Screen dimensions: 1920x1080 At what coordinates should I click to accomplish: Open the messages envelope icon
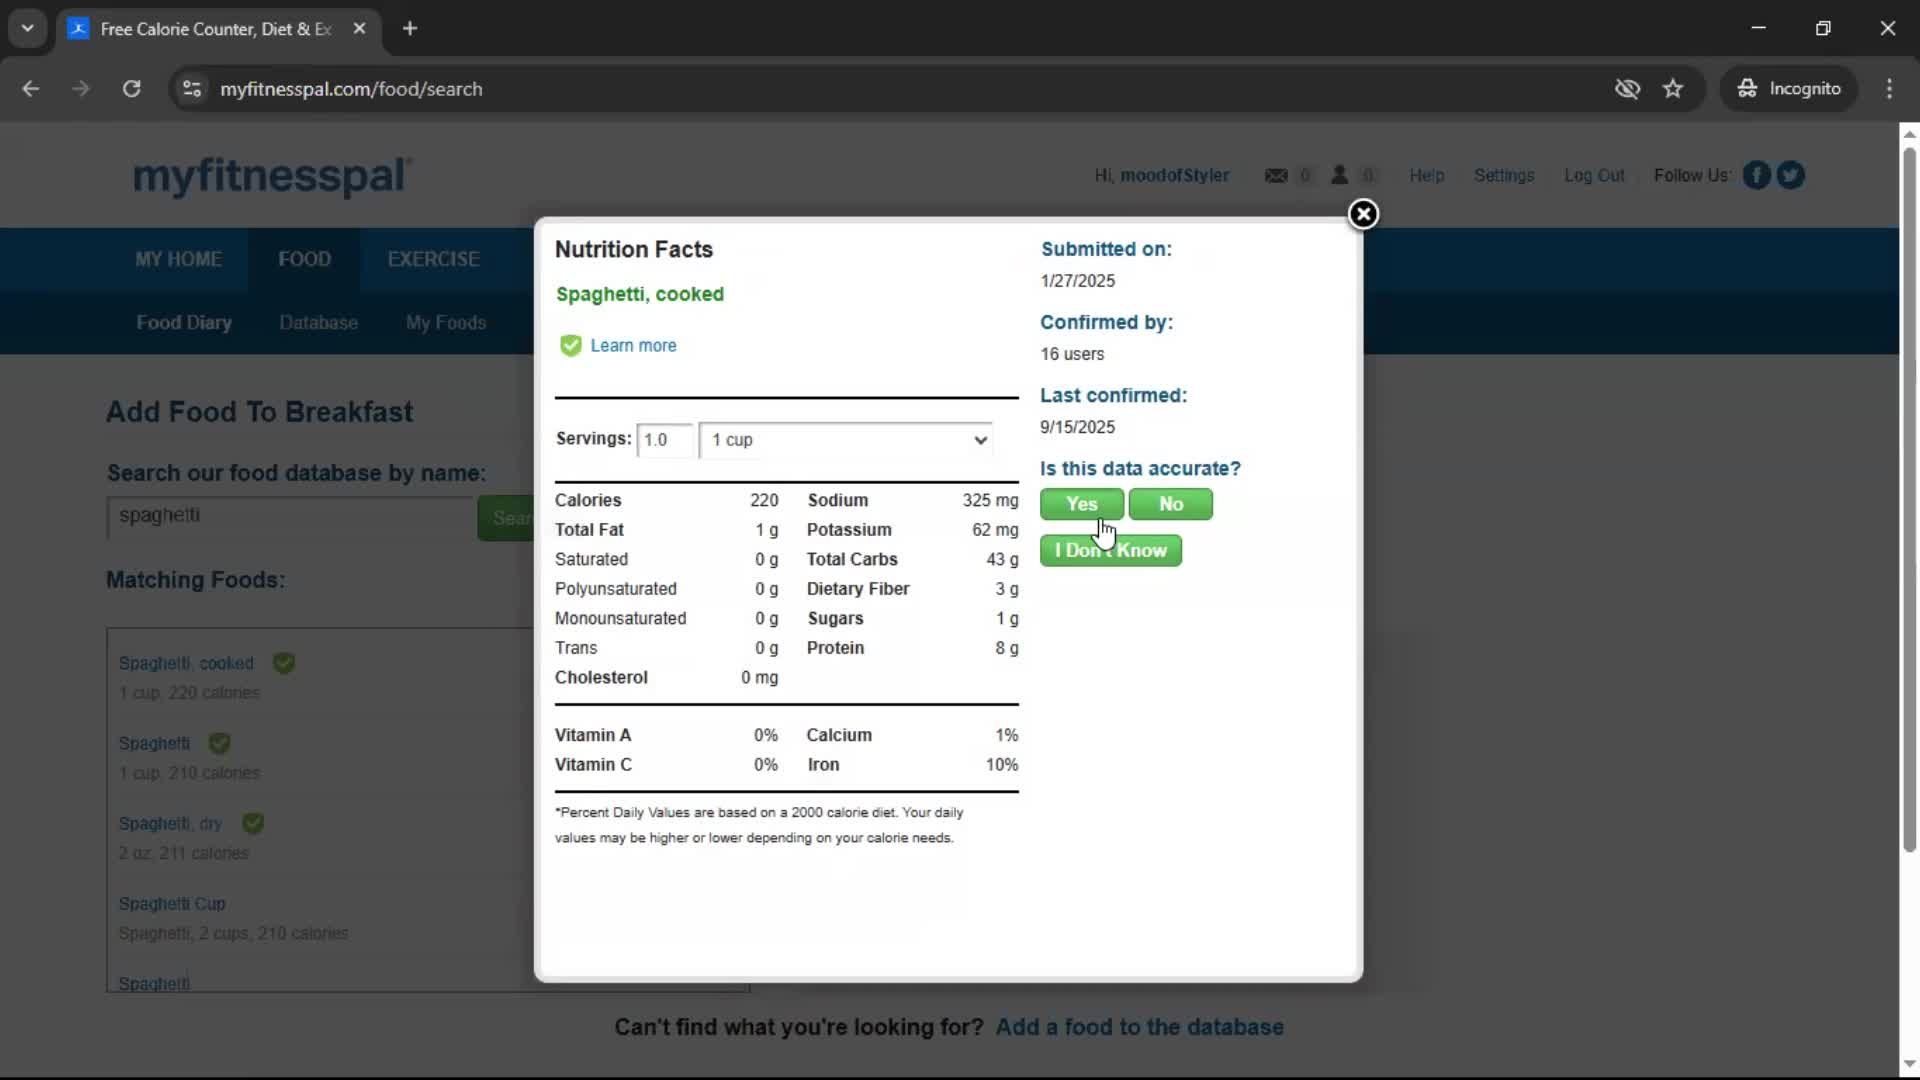click(1276, 175)
